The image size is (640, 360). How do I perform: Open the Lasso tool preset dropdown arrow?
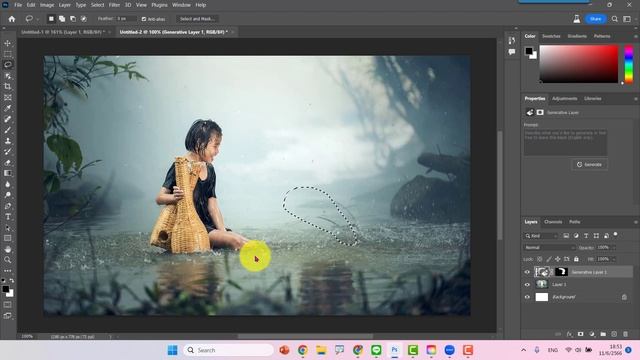(x=38, y=19)
